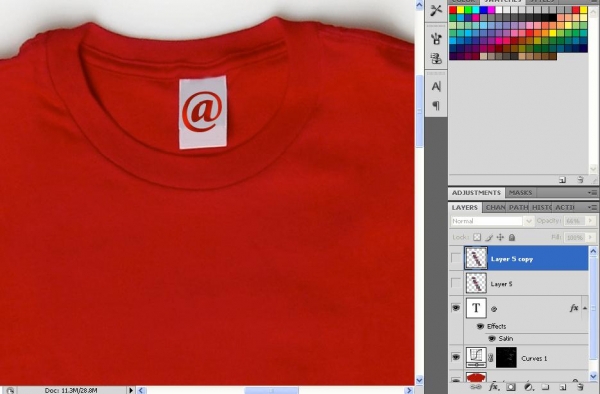Click the fx badge on the text layer
The width and height of the screenshot is (600, 394).
[574, 308]
